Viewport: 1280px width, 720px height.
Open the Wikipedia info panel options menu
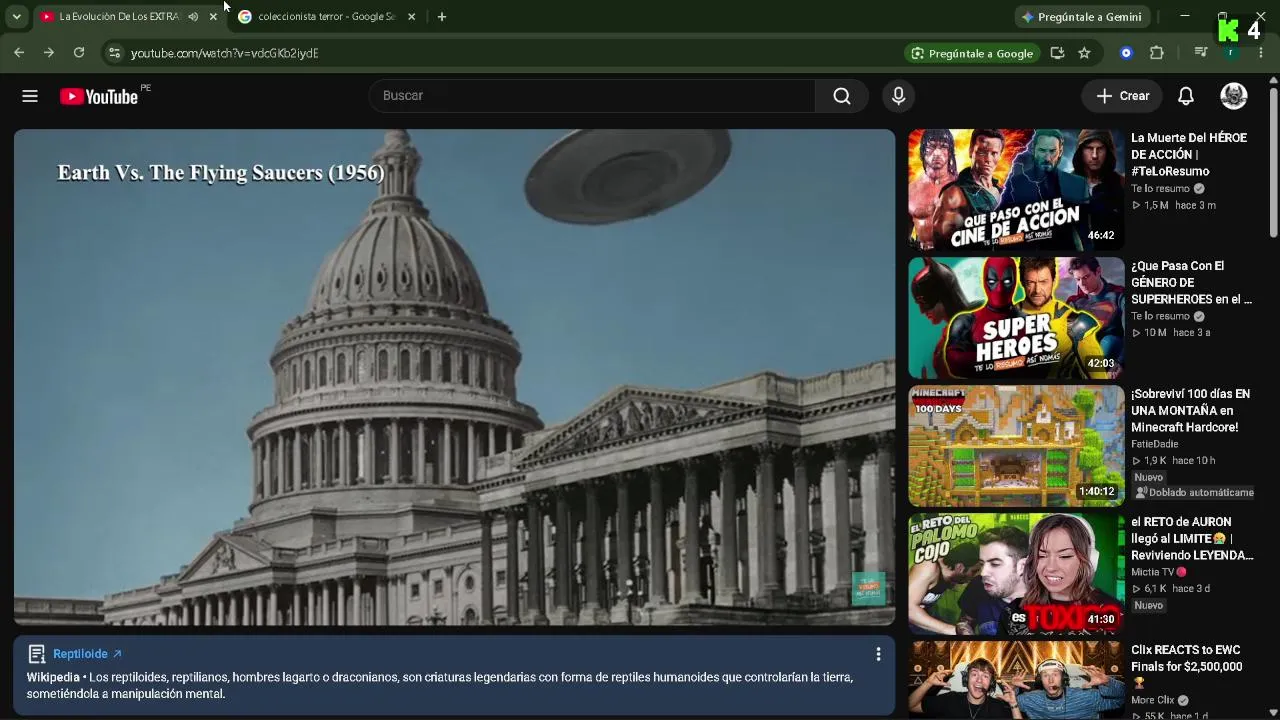878,654
